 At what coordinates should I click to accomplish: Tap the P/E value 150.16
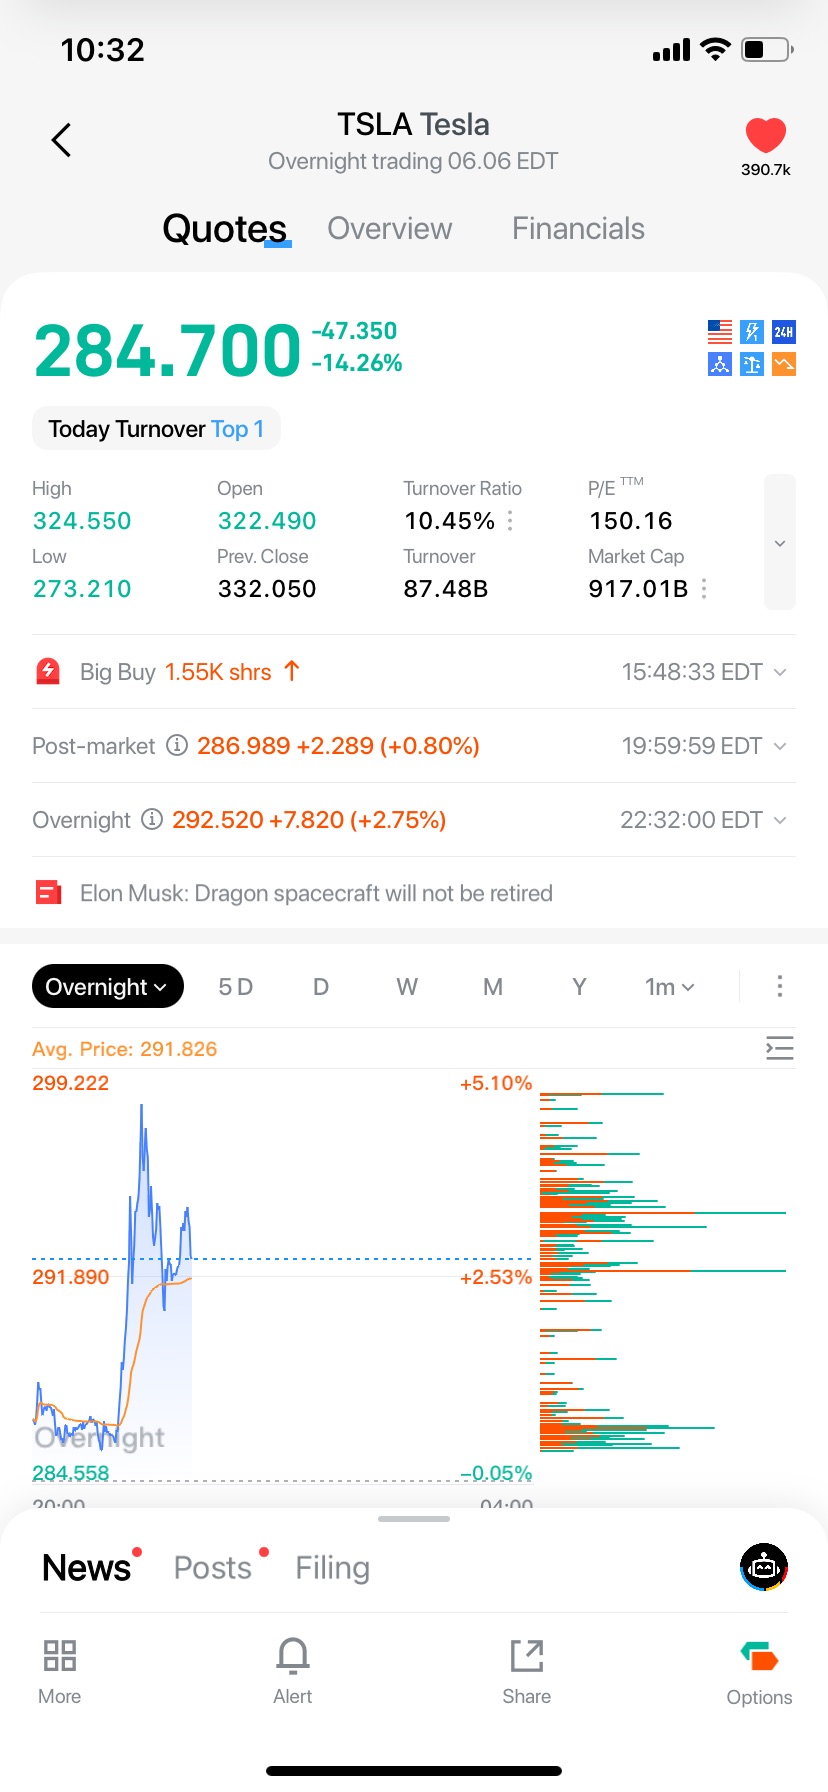pos(631,521)
